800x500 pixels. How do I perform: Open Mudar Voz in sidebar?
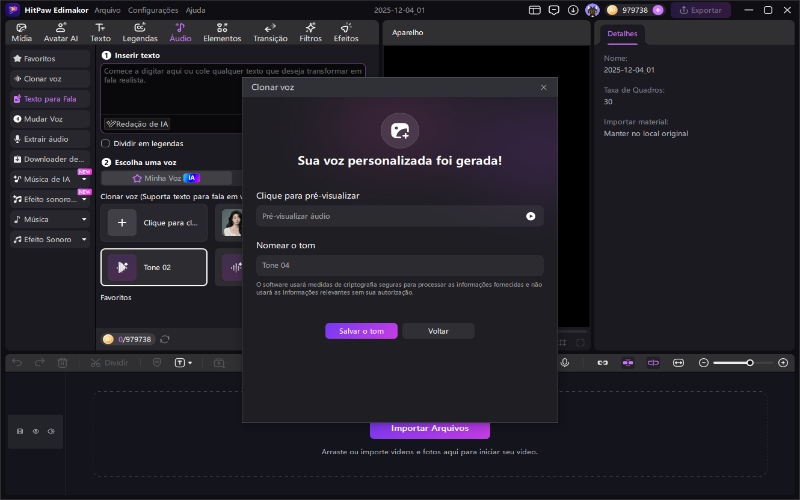coord(50,119)
